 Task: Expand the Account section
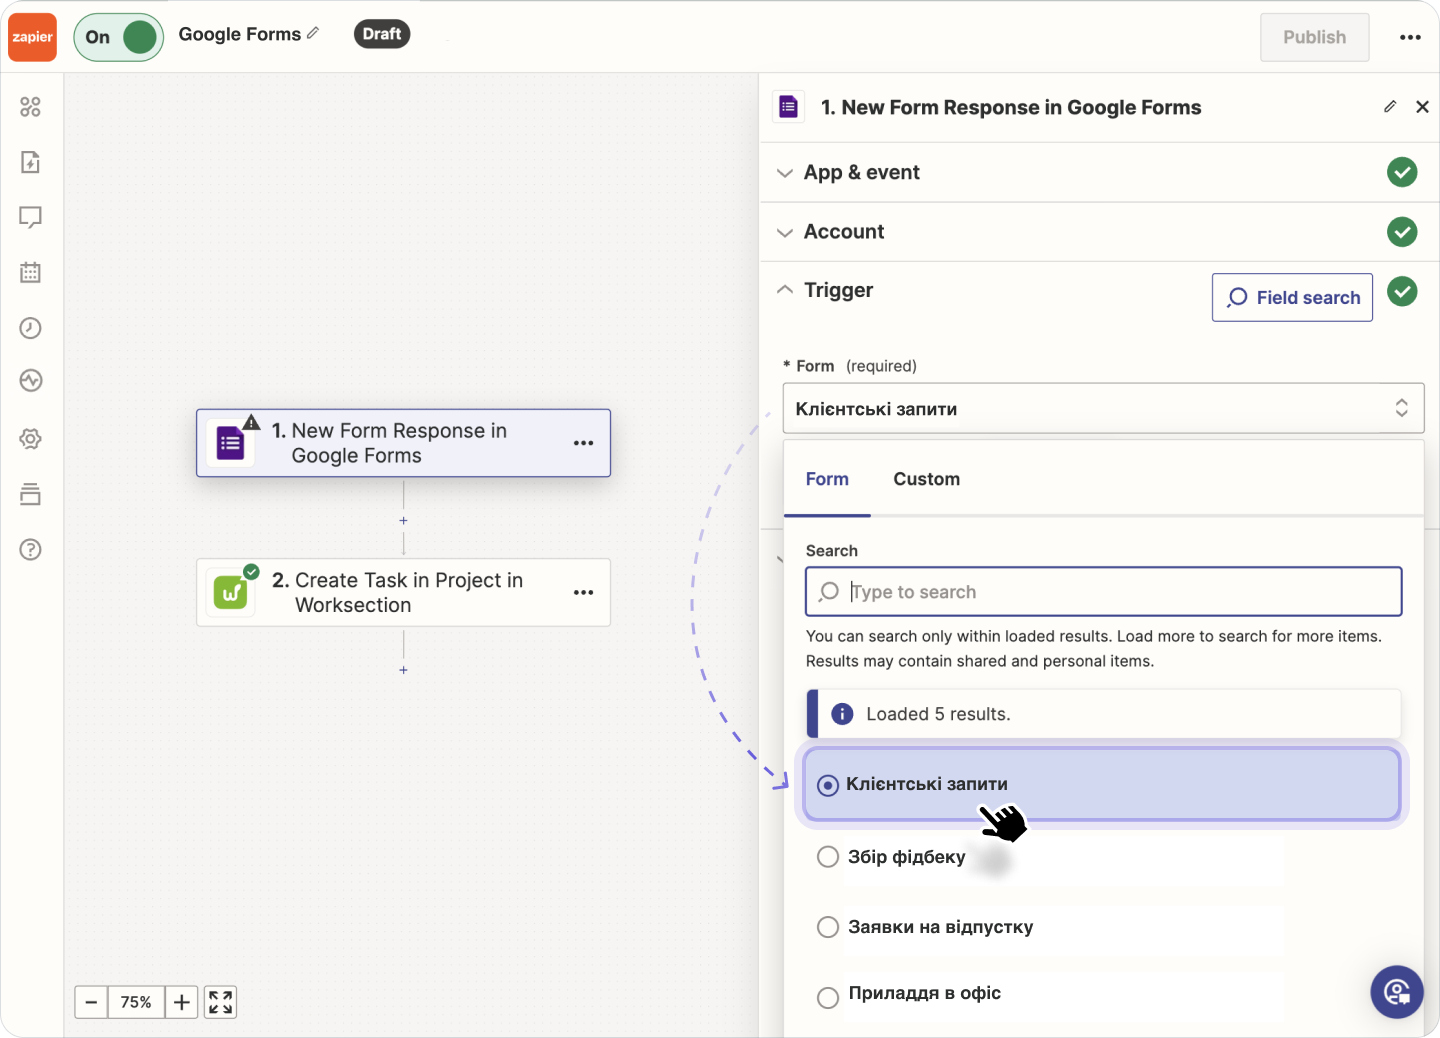785,231
